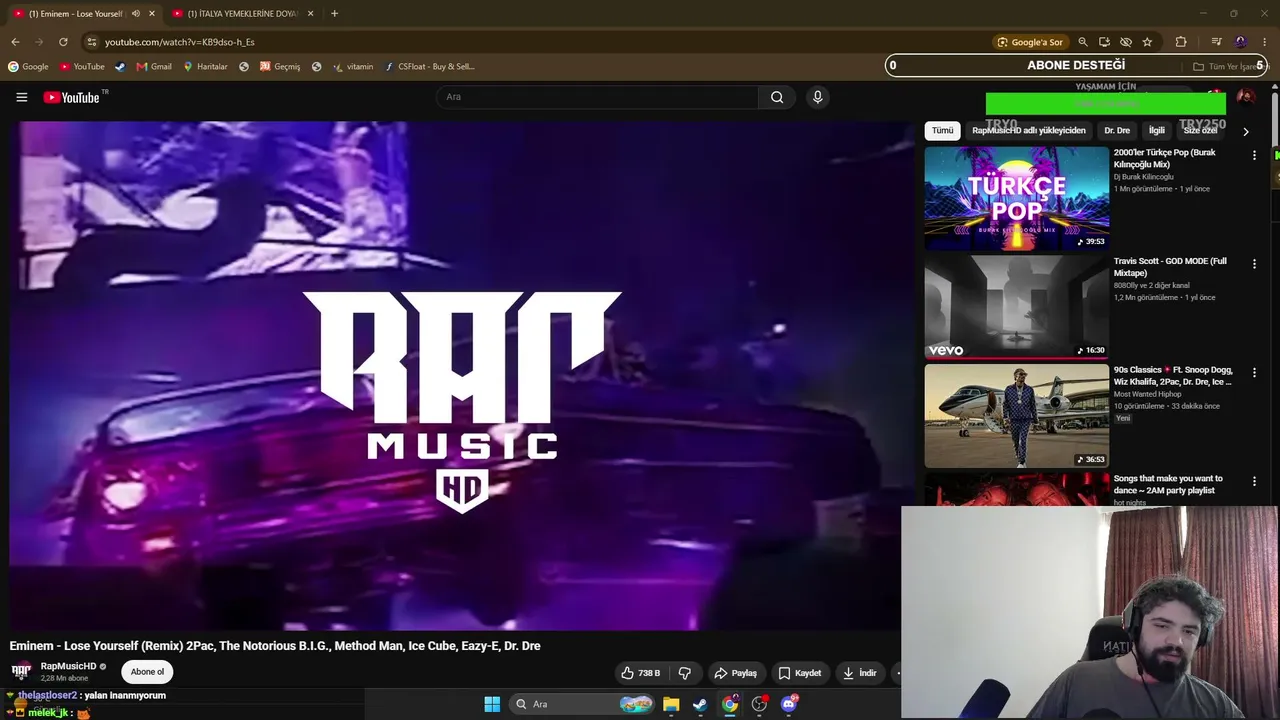Image resolution: width=1280 pixels, height=720 pixels.
Task: Open the browser extensions puzzle icon
Action: (x=1181, y=42)
